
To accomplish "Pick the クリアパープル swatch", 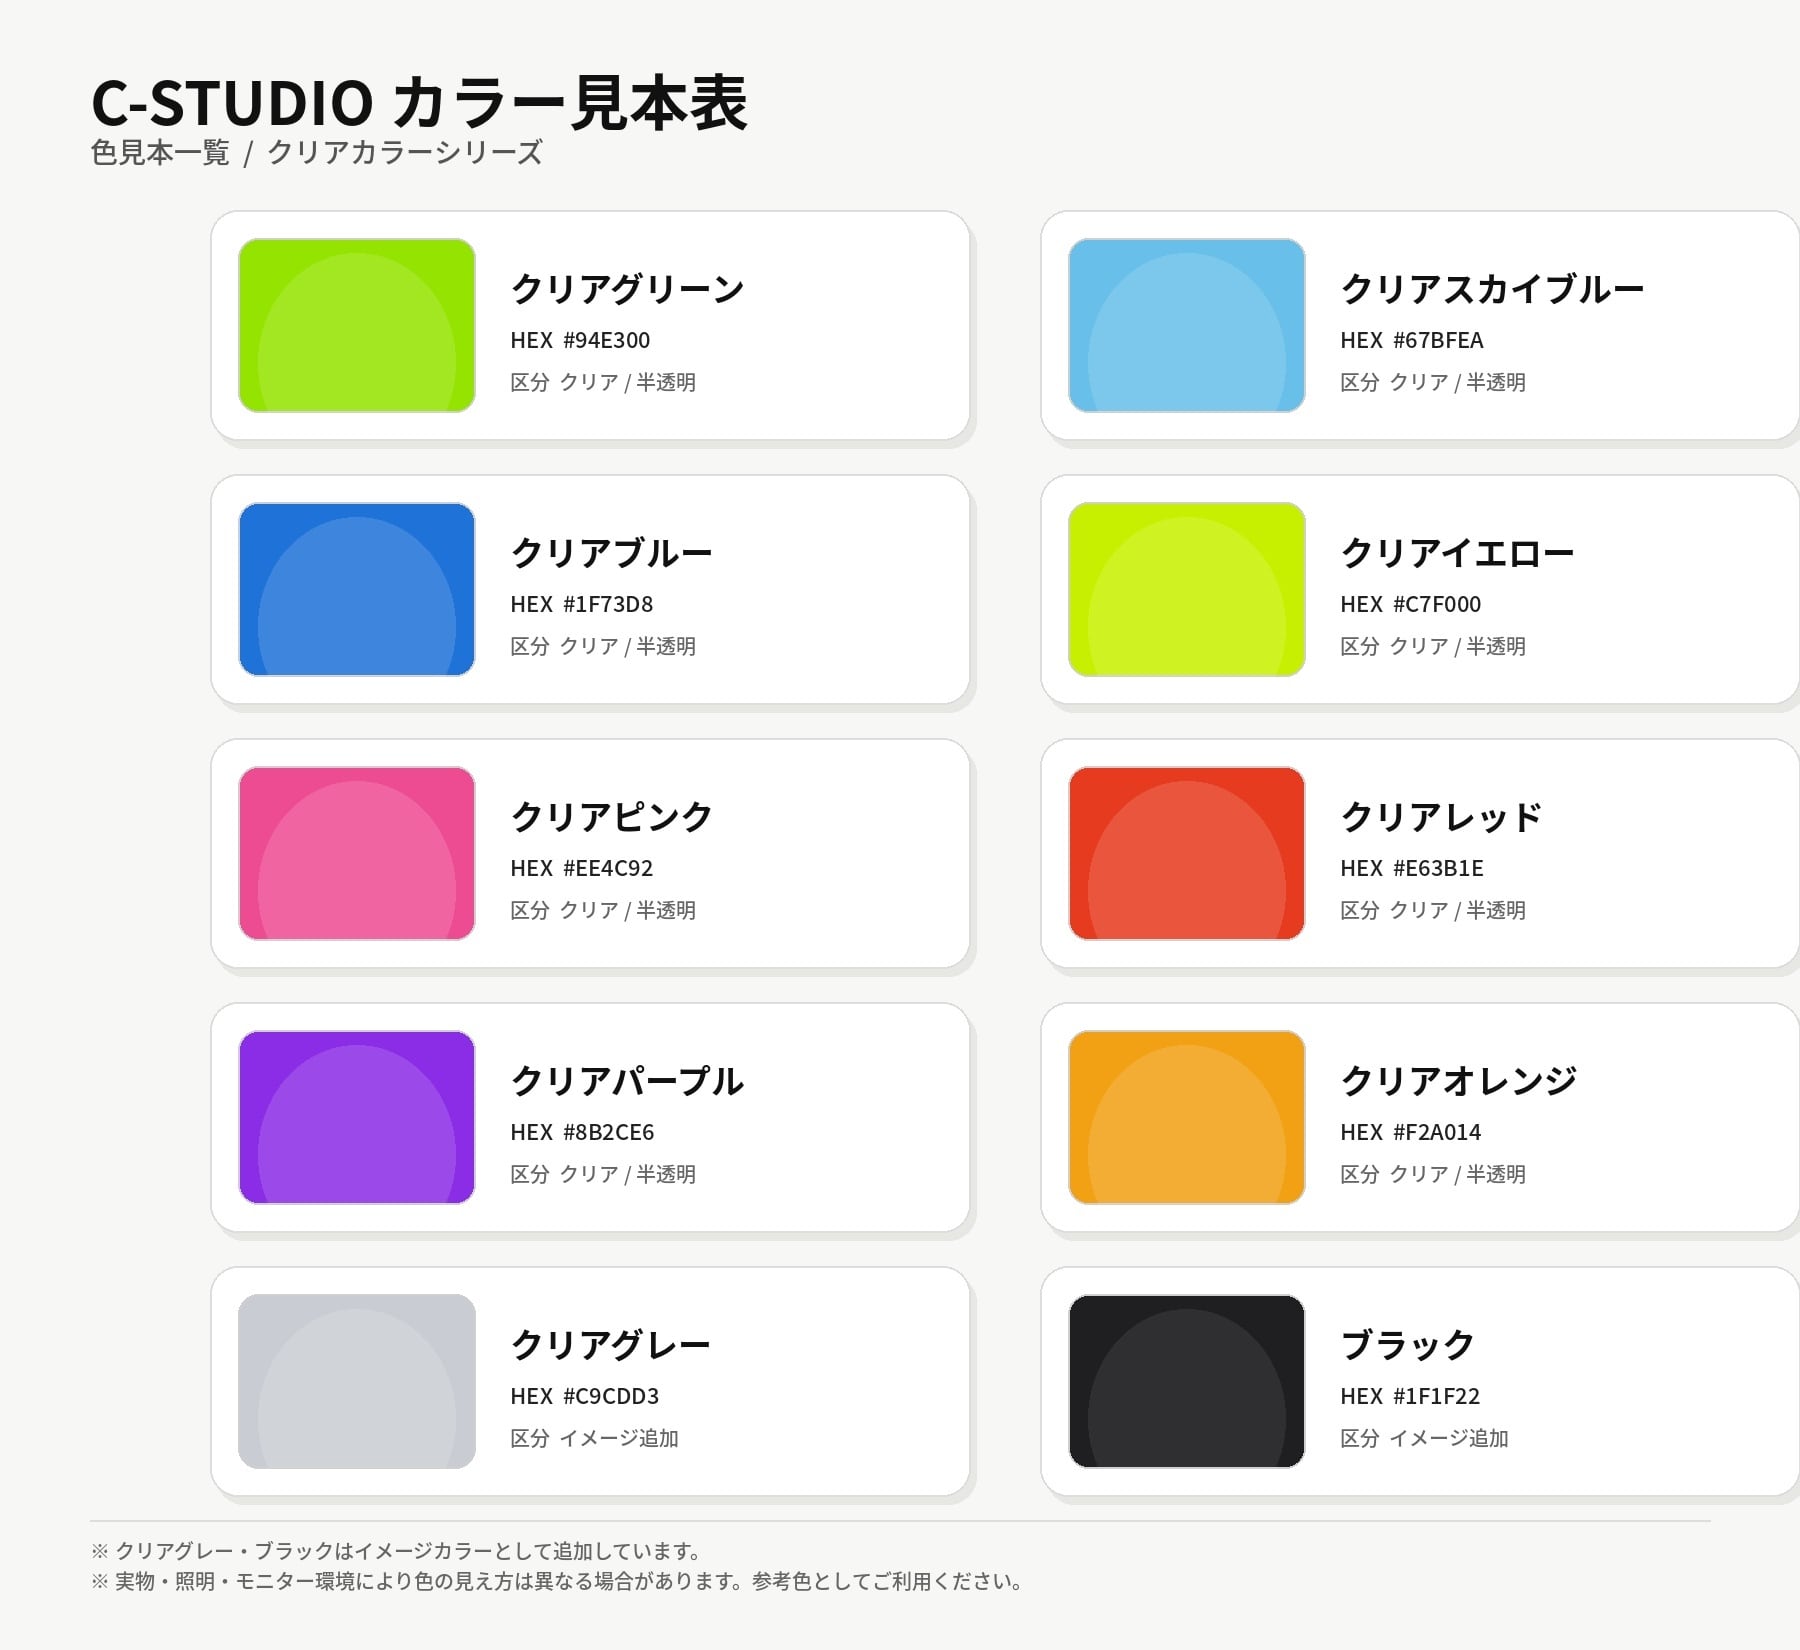I will tap(357, 1117).
